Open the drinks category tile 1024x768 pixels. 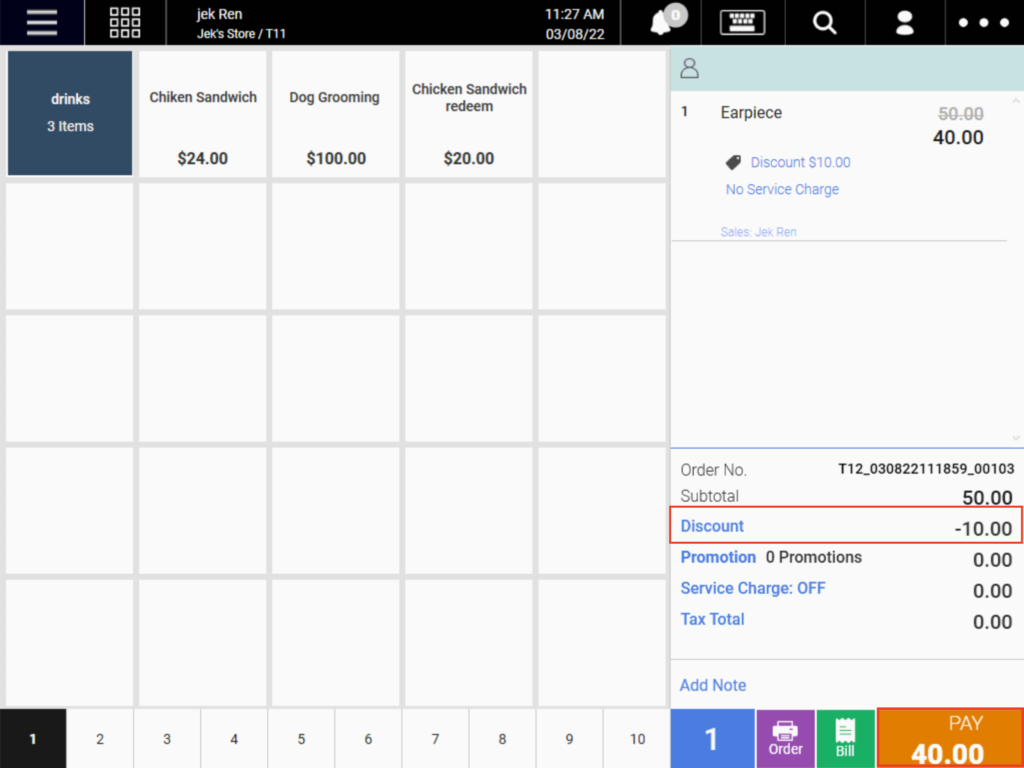coord(69,113)
